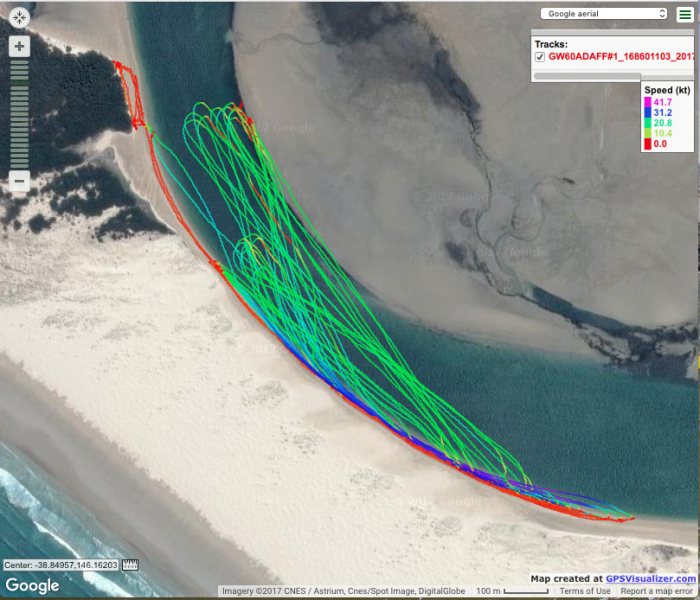Viewport: 700px width, 600px height.
Task: Click the magenta 41.7 speed swatch
Action: 647,102
